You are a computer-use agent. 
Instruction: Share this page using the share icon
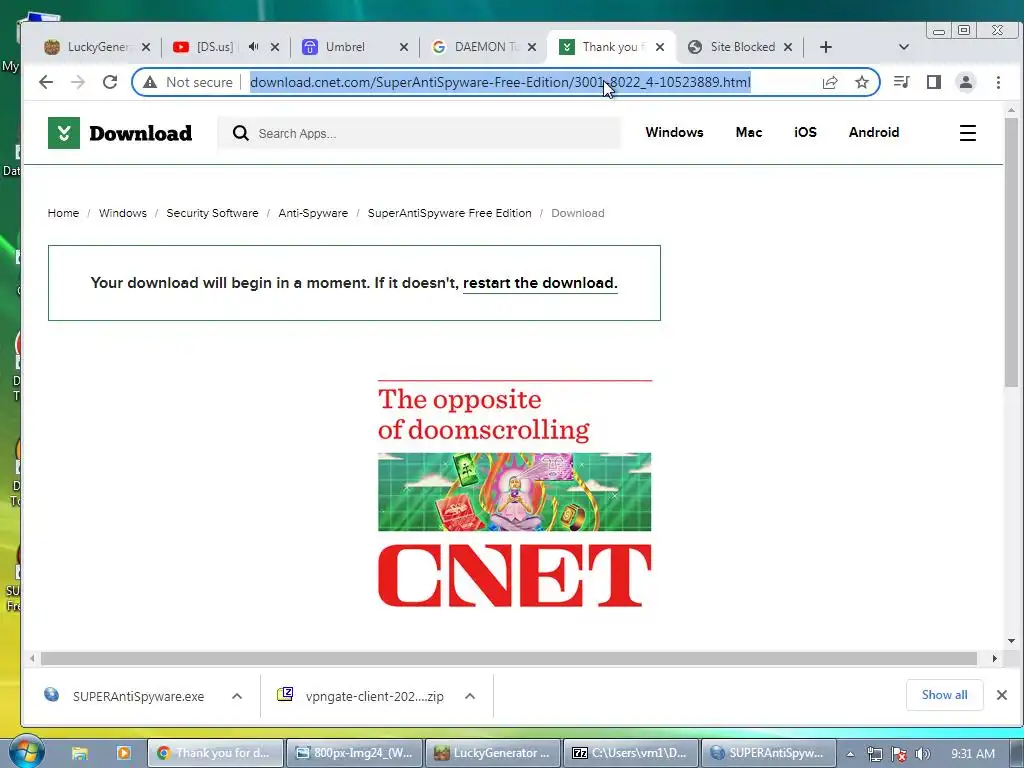click(830, 82)
